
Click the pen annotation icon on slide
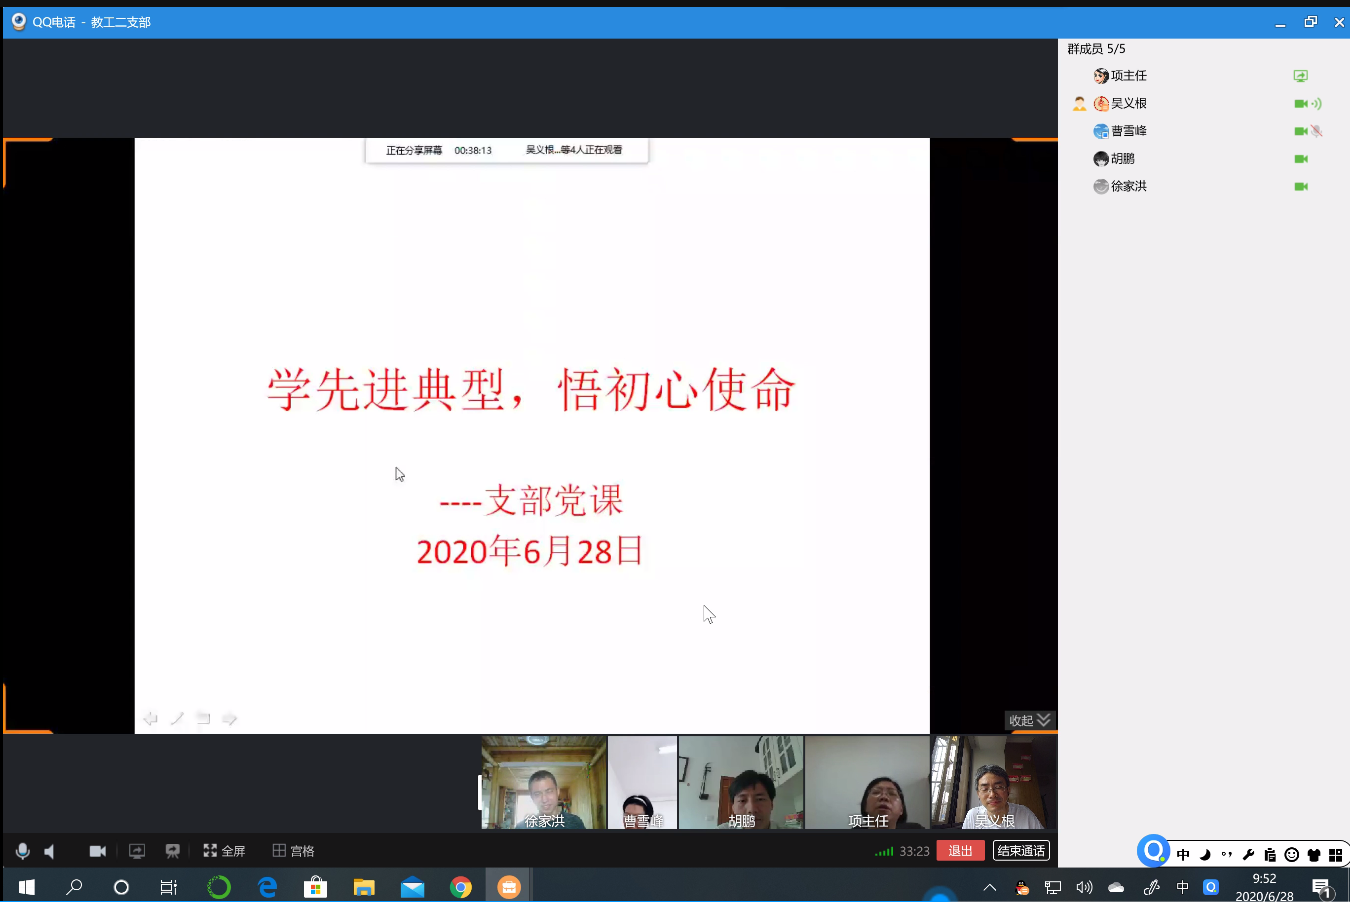(177, 719)
